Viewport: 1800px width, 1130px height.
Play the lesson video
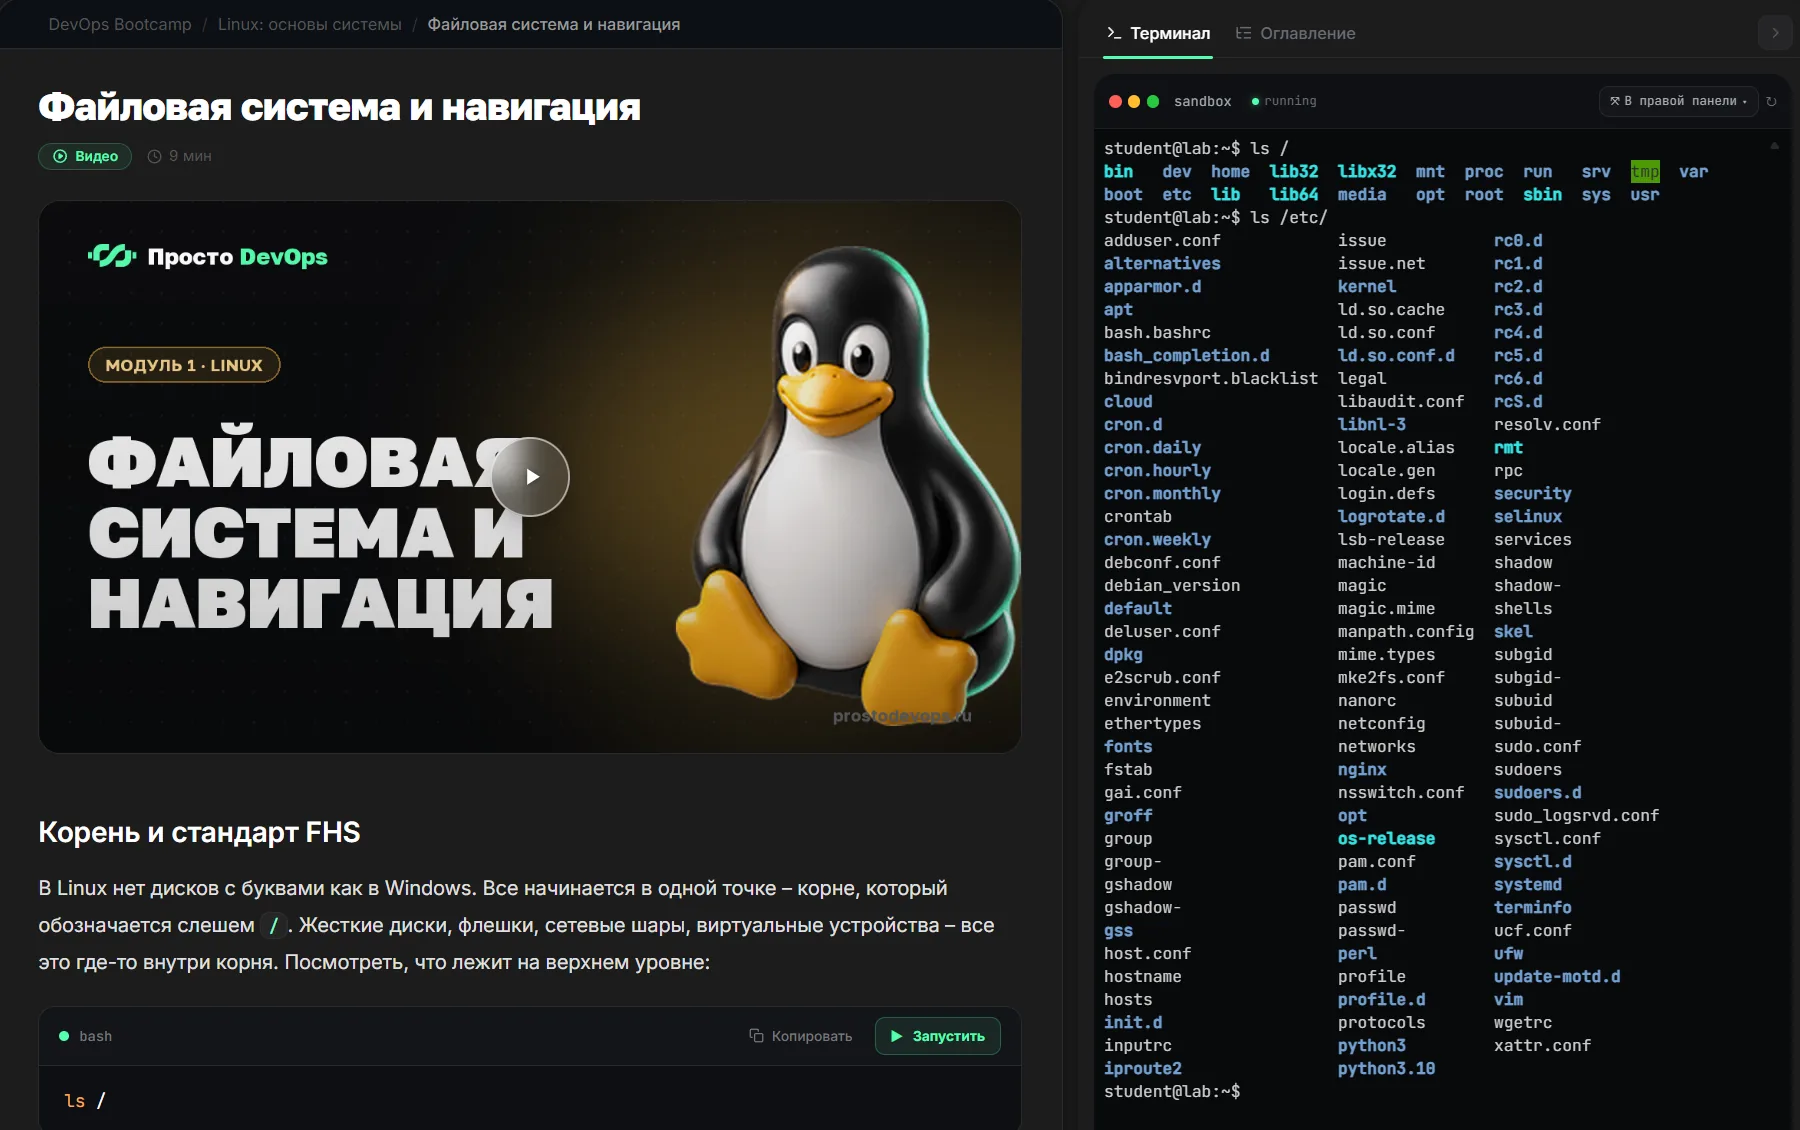[x=530, y=477]
